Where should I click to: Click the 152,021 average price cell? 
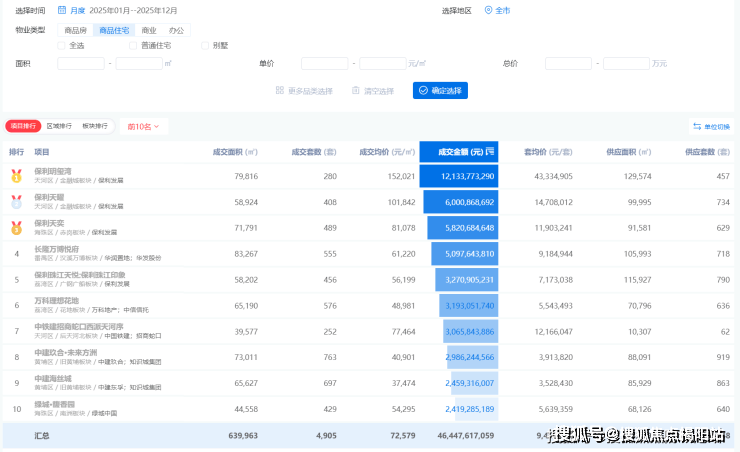click(402, 176)
